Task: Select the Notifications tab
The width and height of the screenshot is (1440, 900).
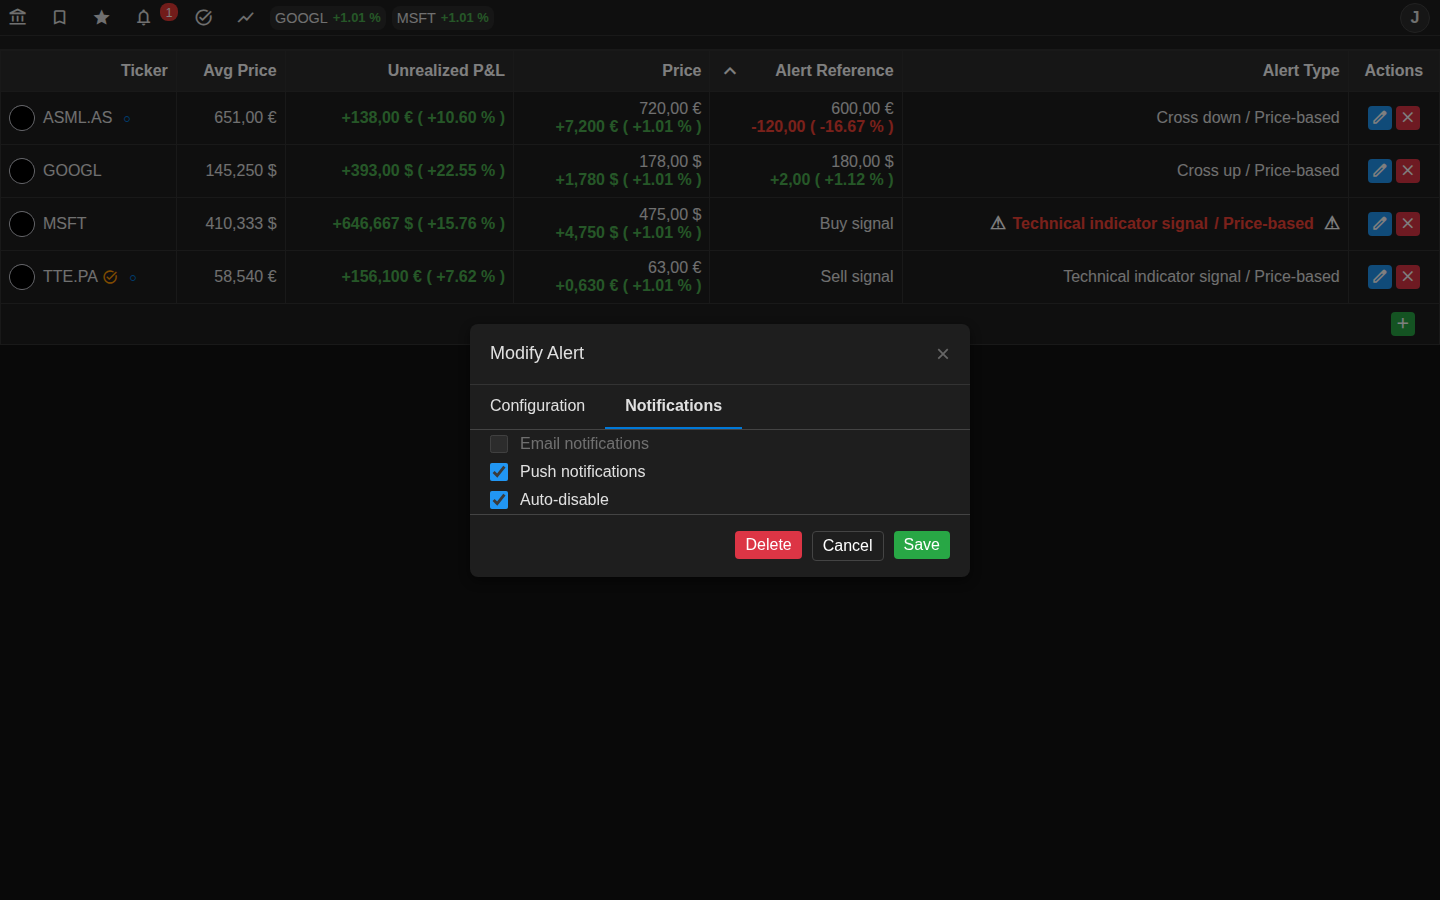Action: pos(673,406)
